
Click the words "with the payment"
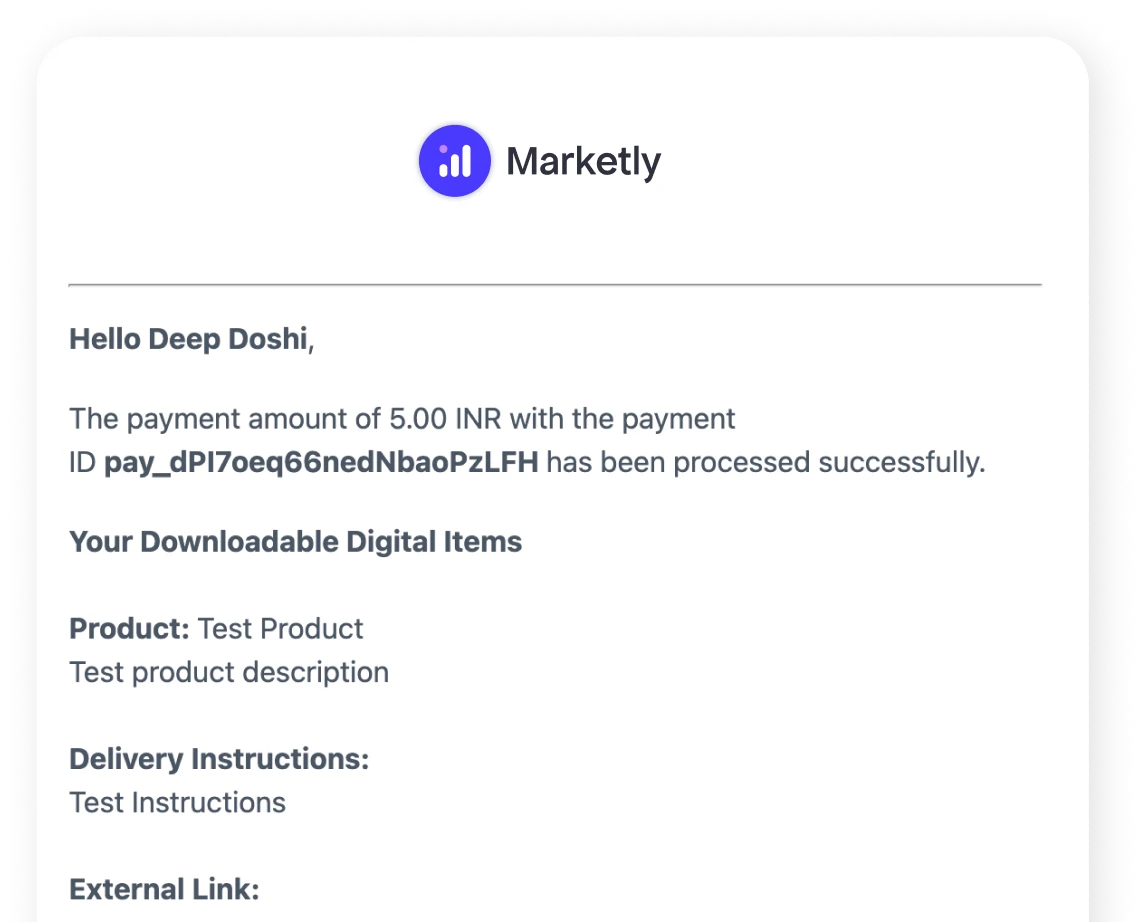(635, 418)
